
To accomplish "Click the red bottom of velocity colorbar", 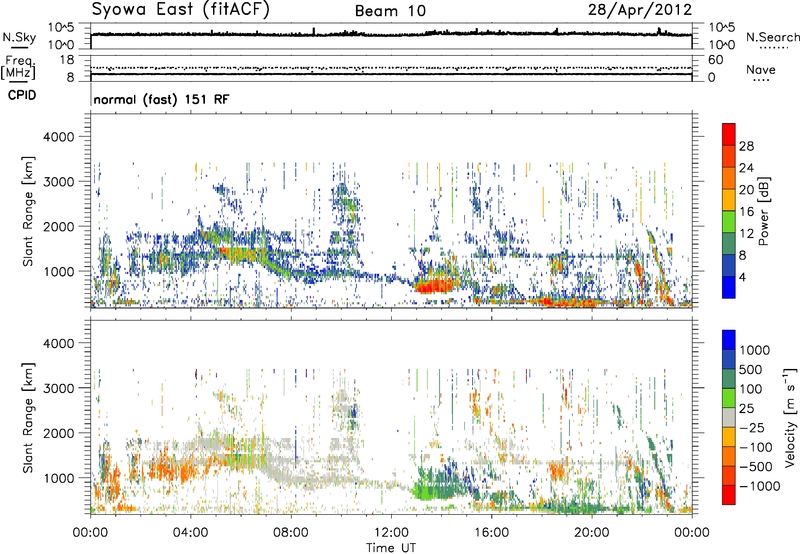I will (729, 495).
